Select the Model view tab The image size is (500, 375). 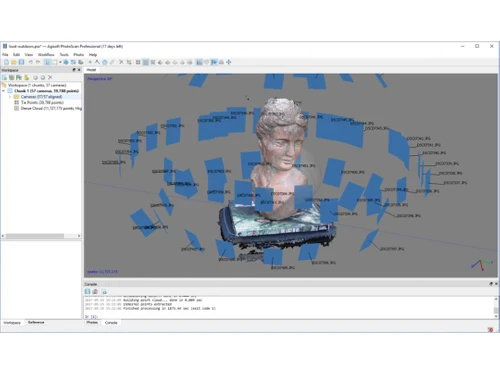point(91,70)
